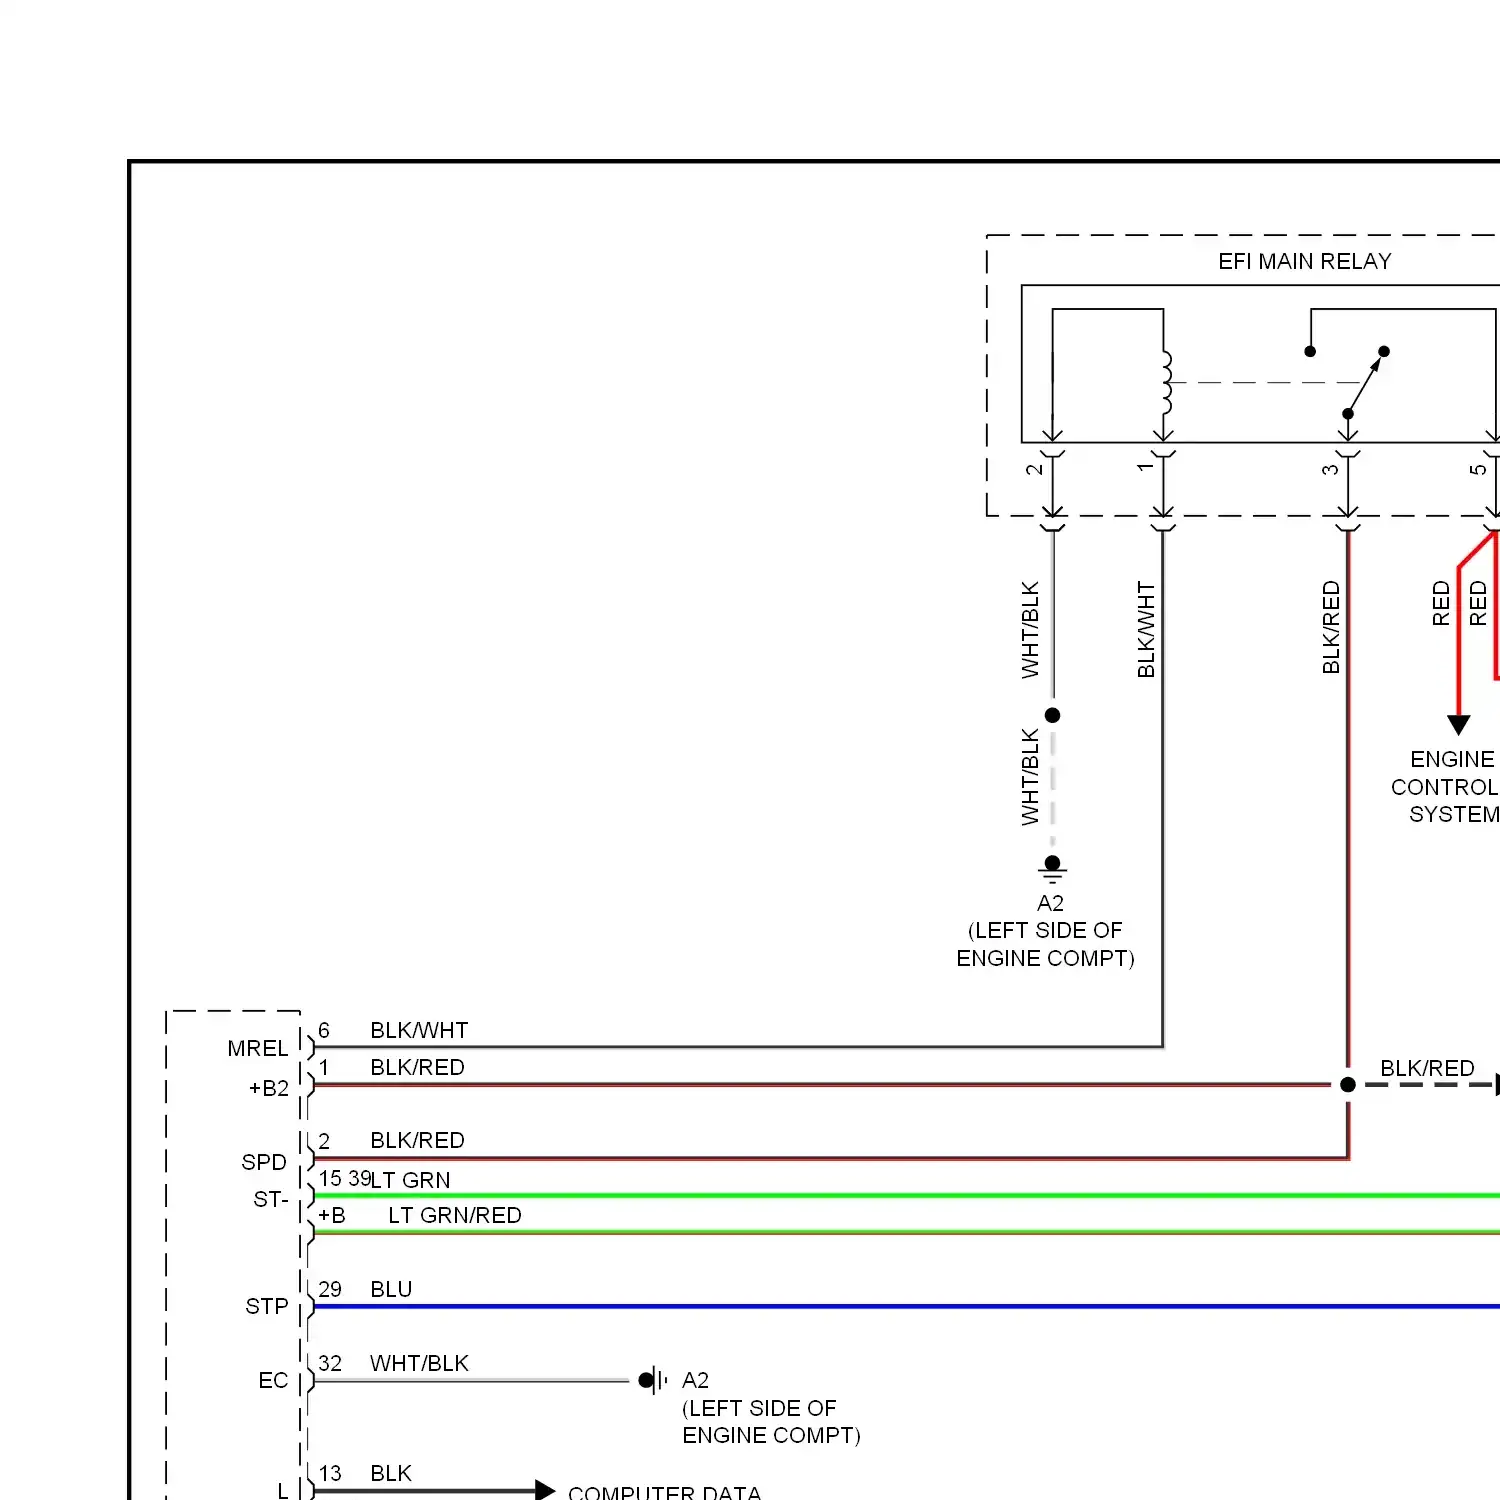The height and width of the screenshot is (1500, 1500).
Task: Click the BLK wire label at pin 13
Action: click(x=391, y=1473)
